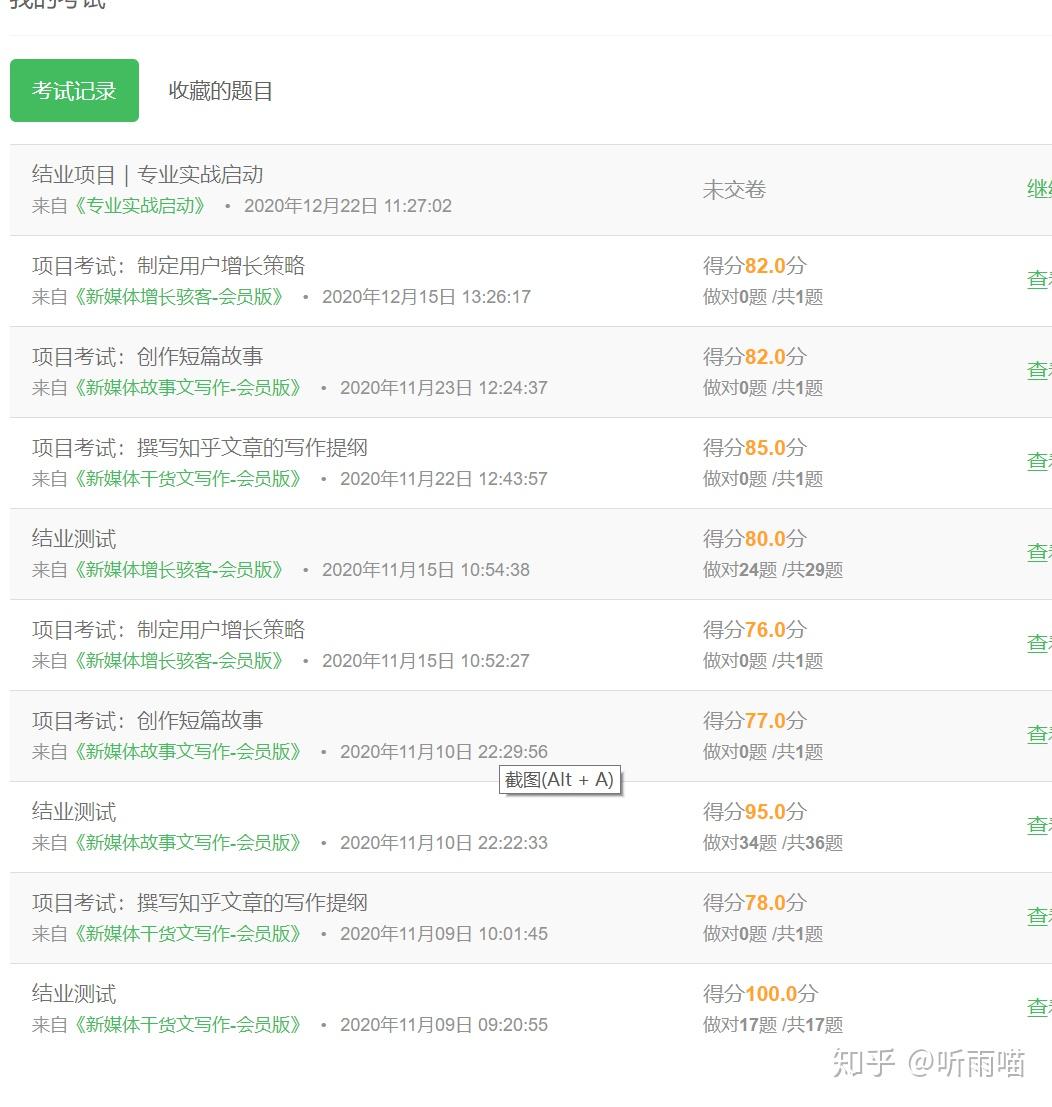Click 《新媒体增长骇客-会员版》 link timestamped 10:54:38

(x=179, y=570)
